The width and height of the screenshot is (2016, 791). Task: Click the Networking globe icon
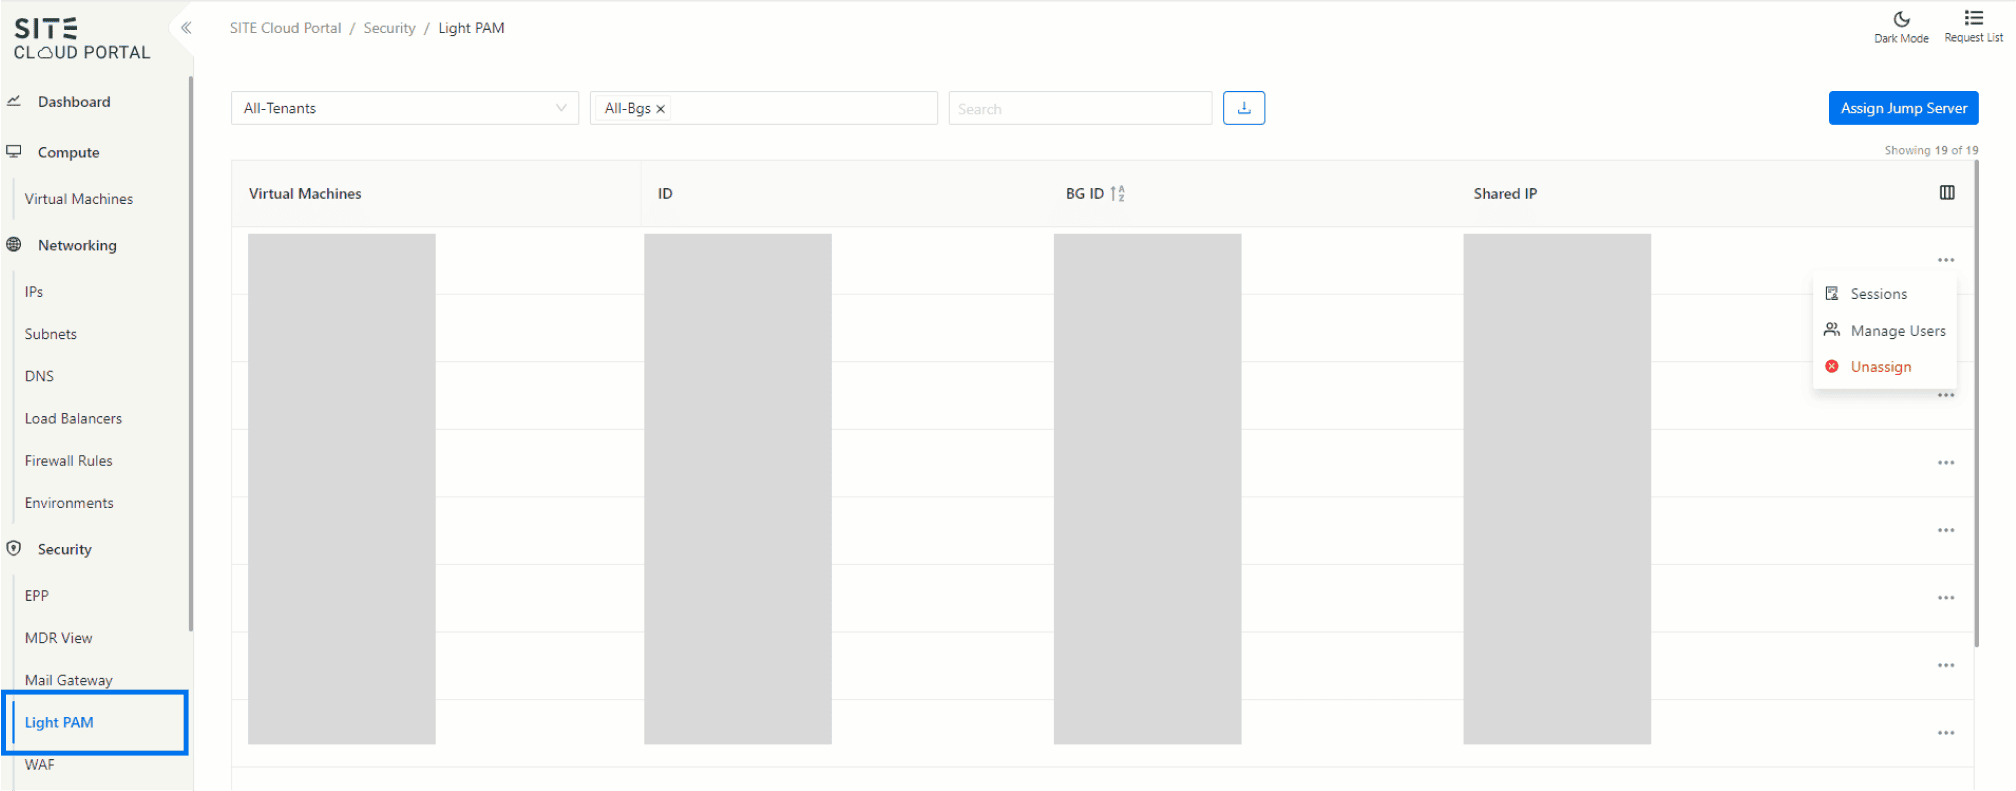coord(14,245)
